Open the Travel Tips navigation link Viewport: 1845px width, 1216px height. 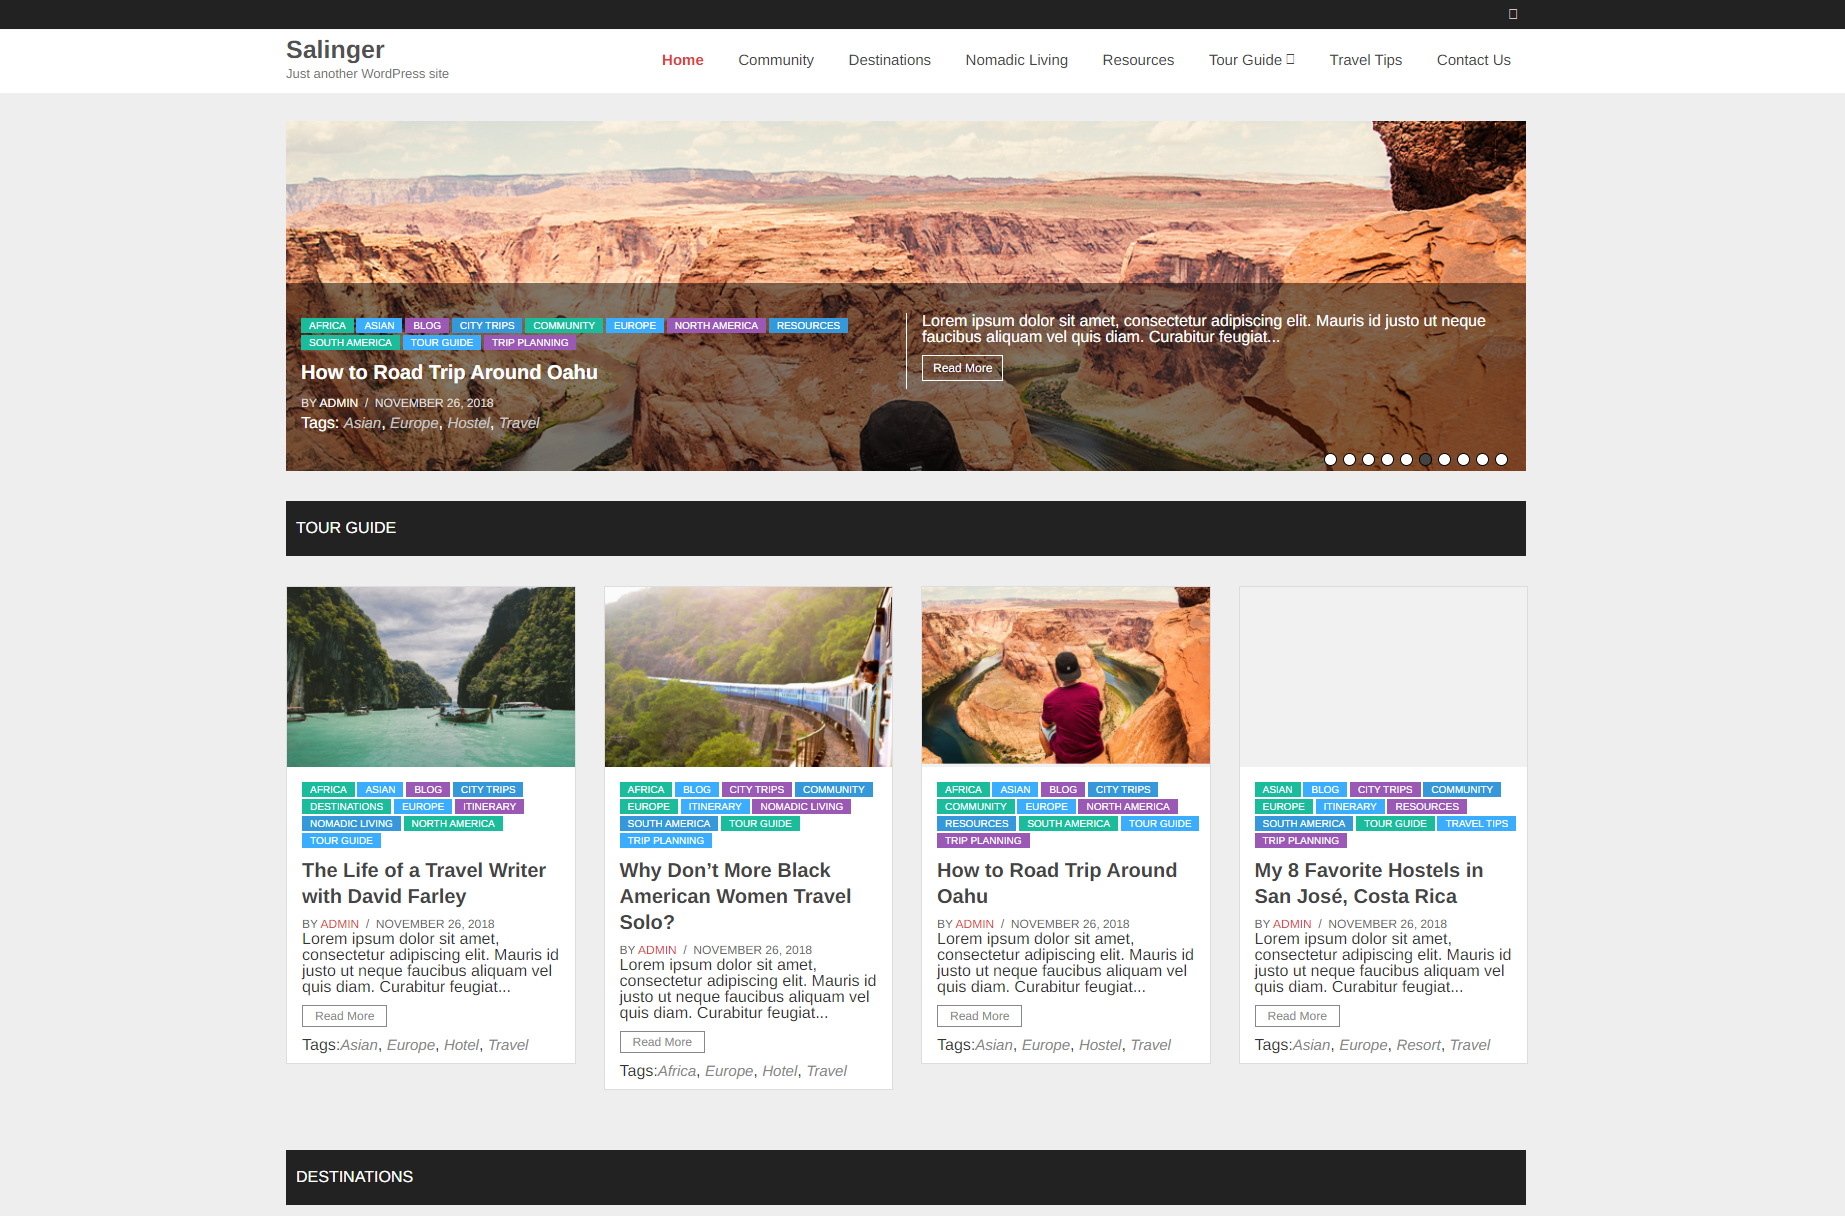1365,60
